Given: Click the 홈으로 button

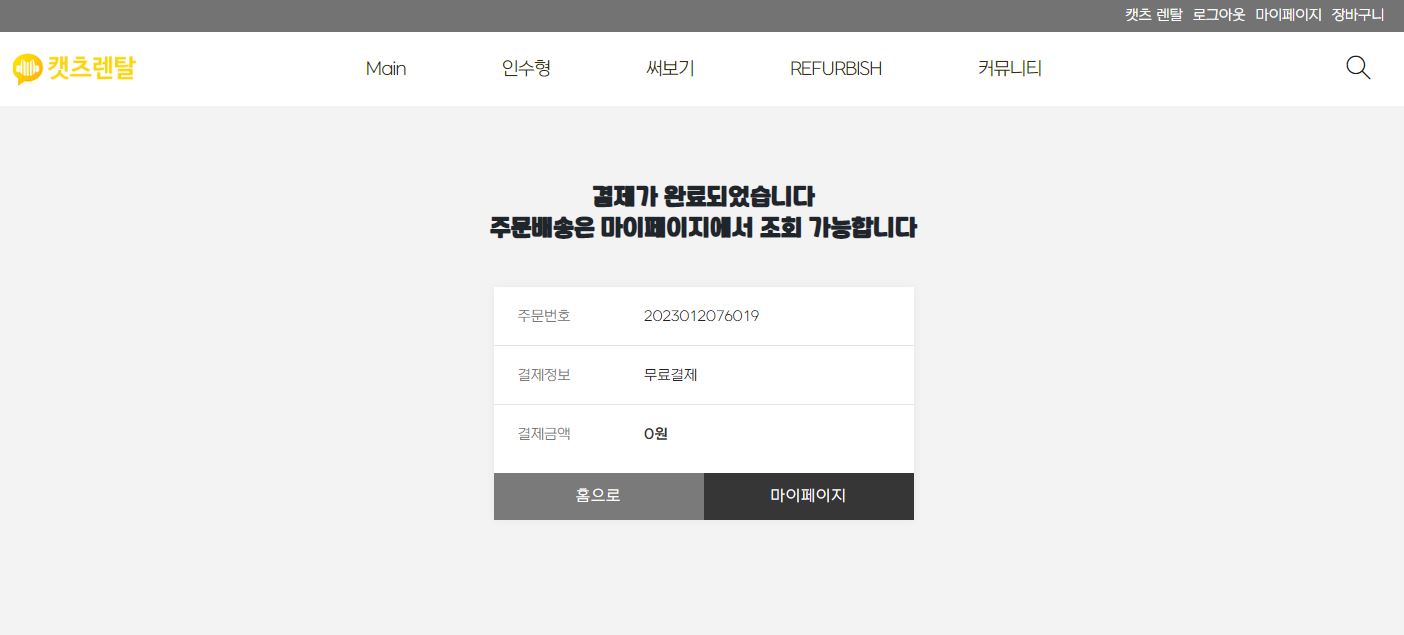Looking at the screenshot, I should (598, 496).
